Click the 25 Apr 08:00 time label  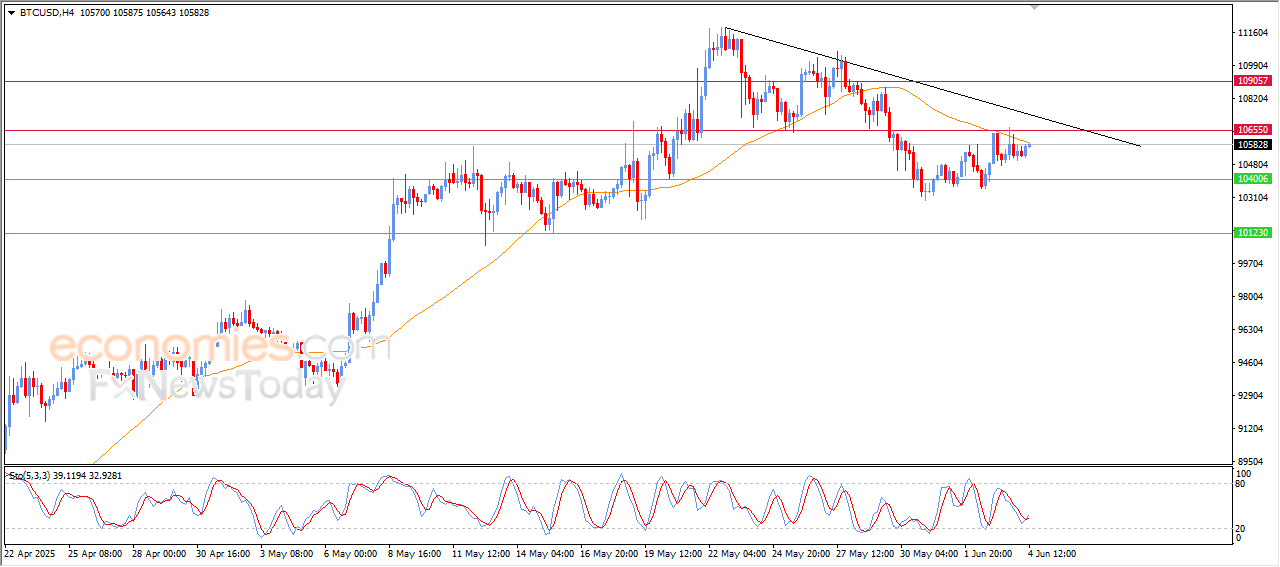(95, 553)
